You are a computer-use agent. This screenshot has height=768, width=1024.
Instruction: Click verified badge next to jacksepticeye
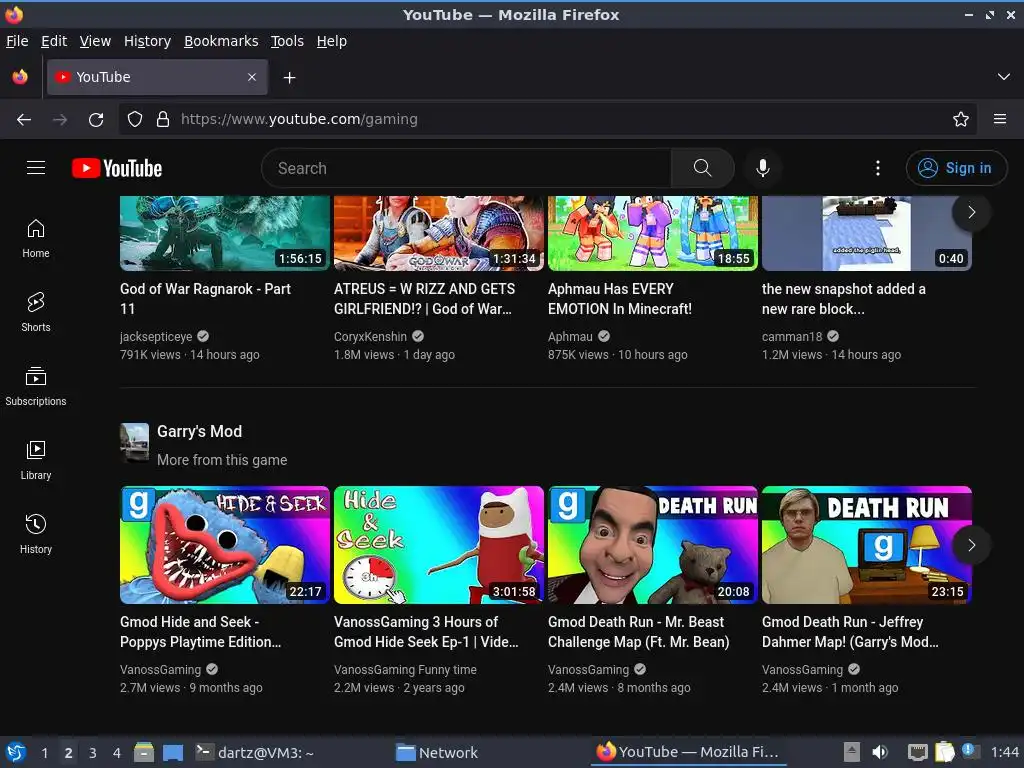(x=203, y=336)
